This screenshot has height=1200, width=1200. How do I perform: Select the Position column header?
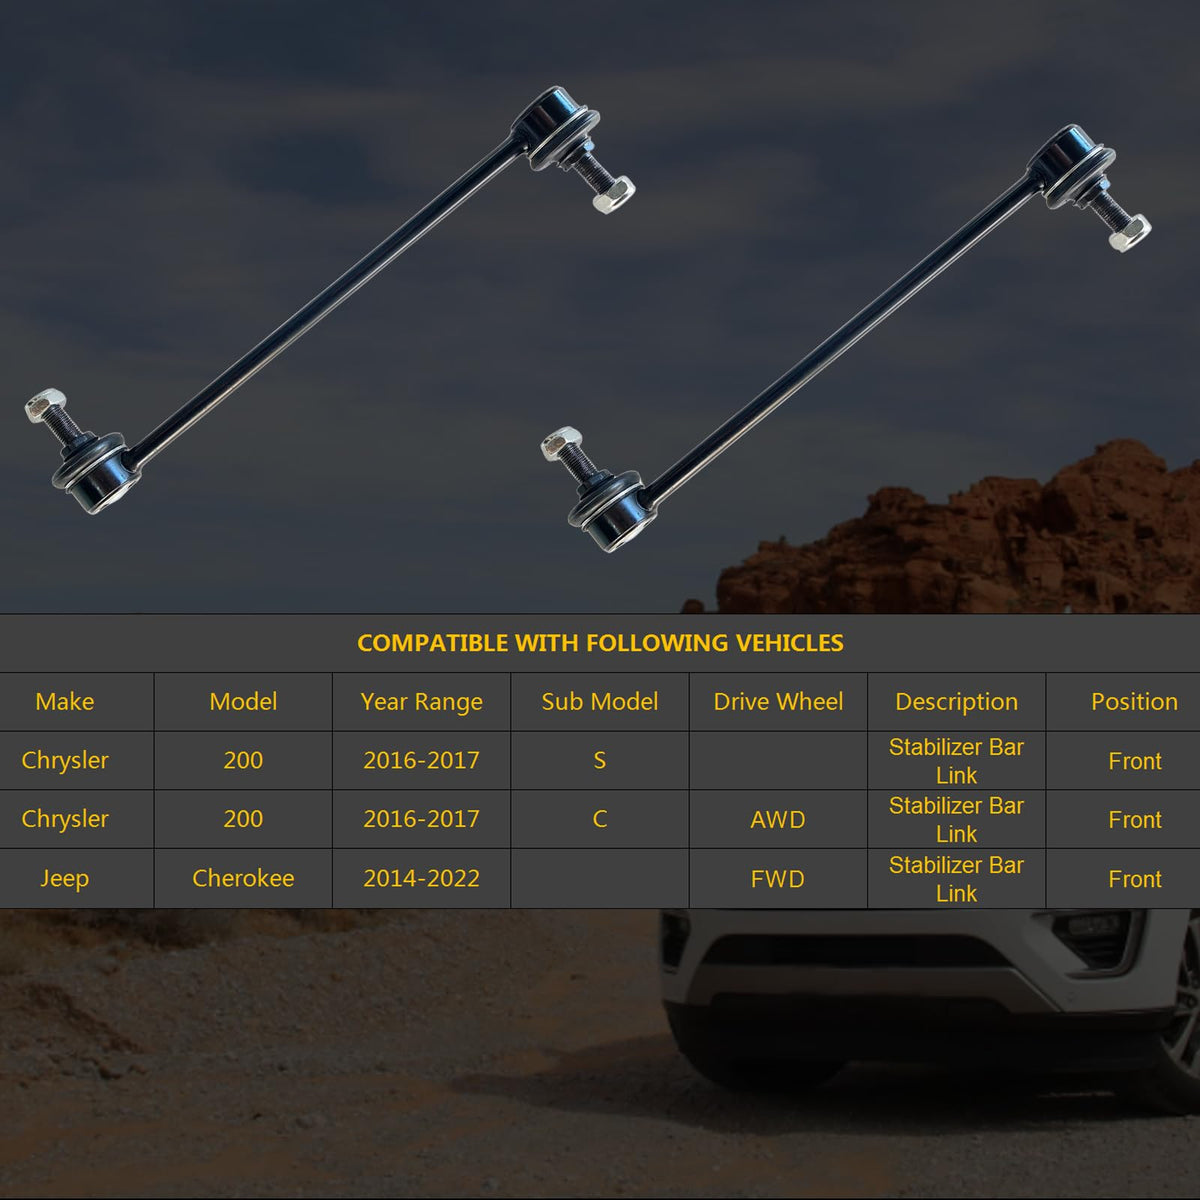[x=1134, y=702]
